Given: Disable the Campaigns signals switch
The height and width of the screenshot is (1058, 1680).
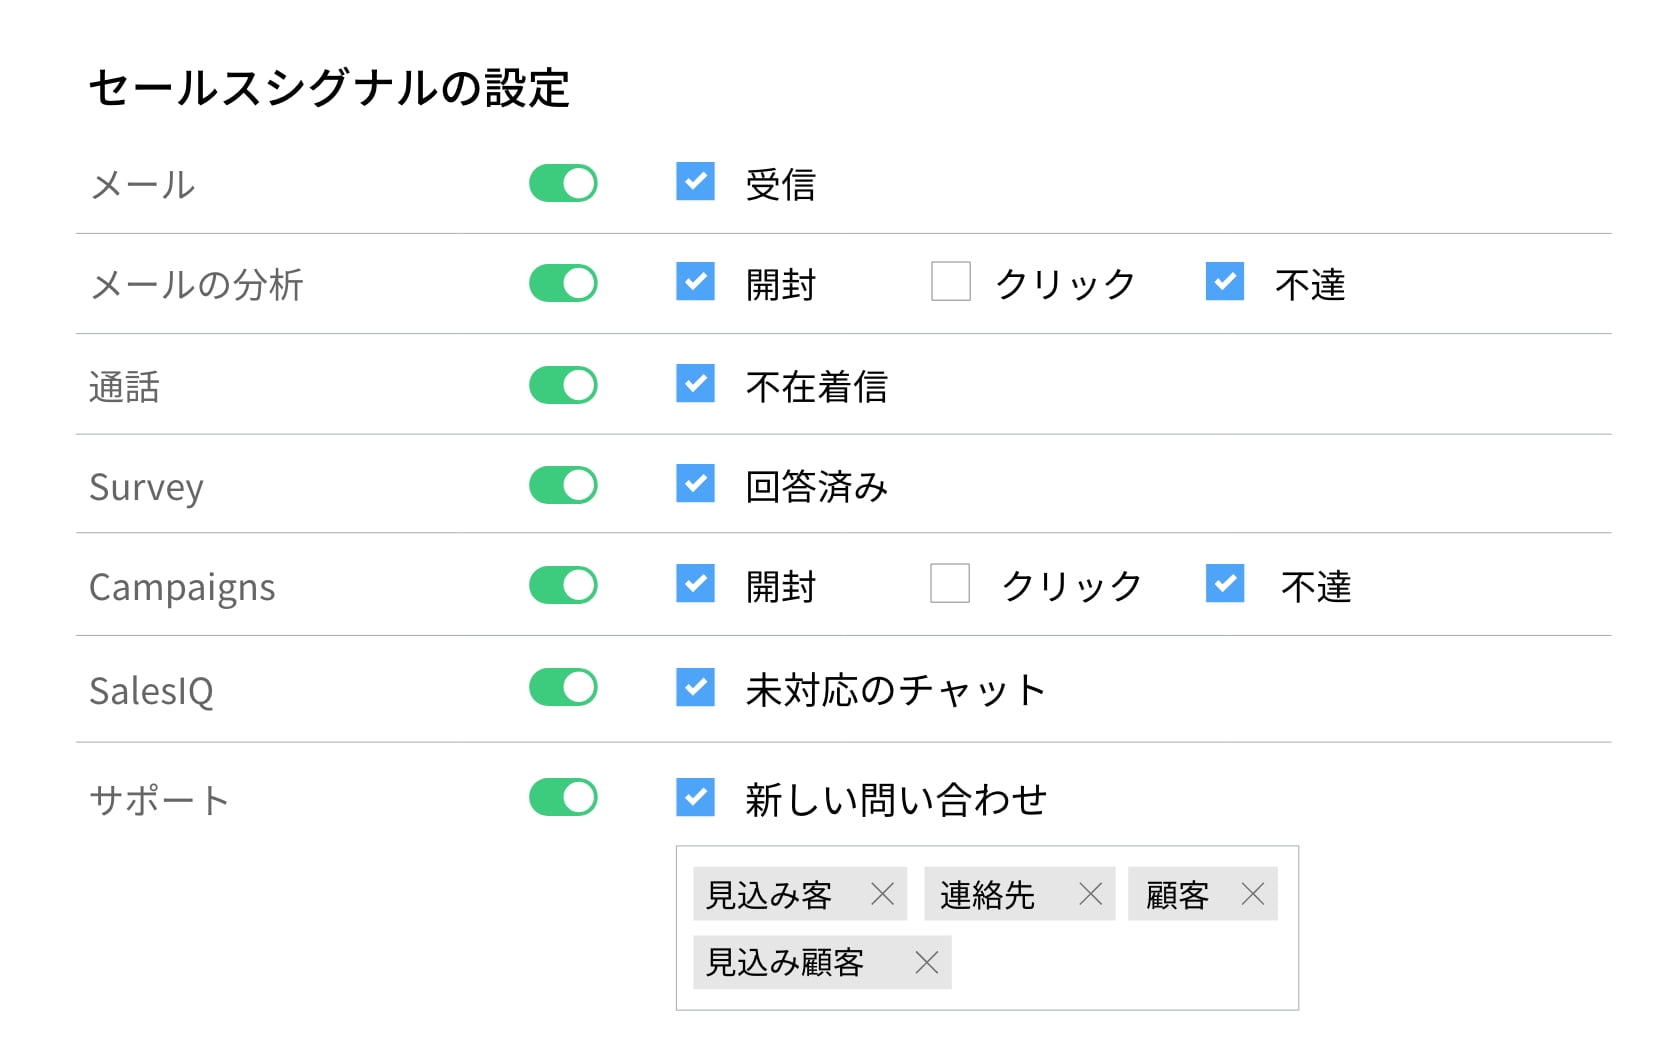Looking at the screenshot, I should pyautogui.click(x=563, y=585).
